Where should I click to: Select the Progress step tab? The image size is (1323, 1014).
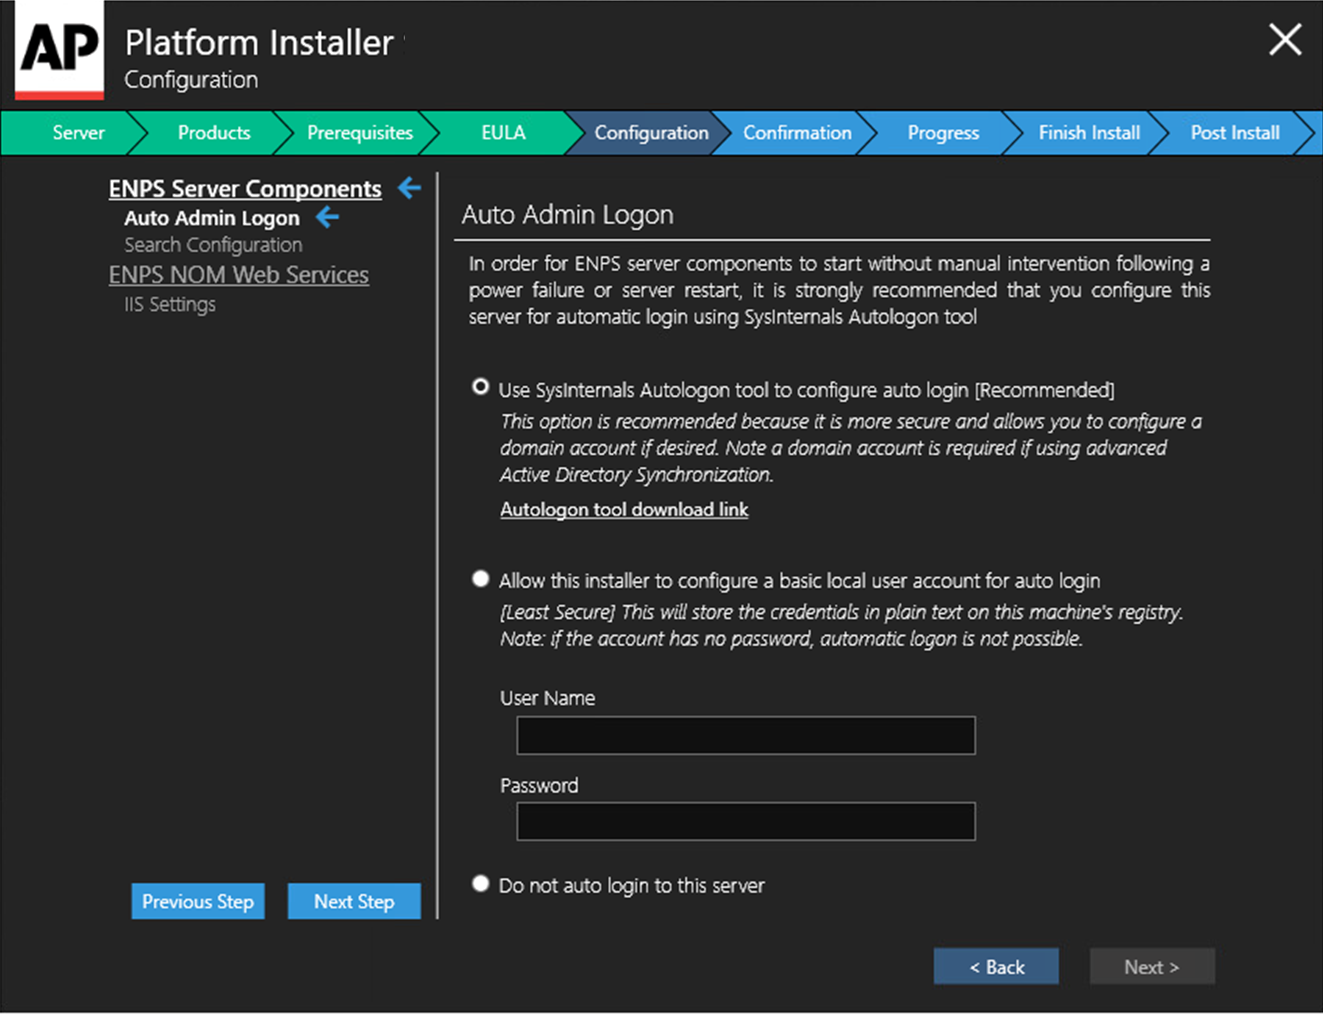click(x=943, y=133)
